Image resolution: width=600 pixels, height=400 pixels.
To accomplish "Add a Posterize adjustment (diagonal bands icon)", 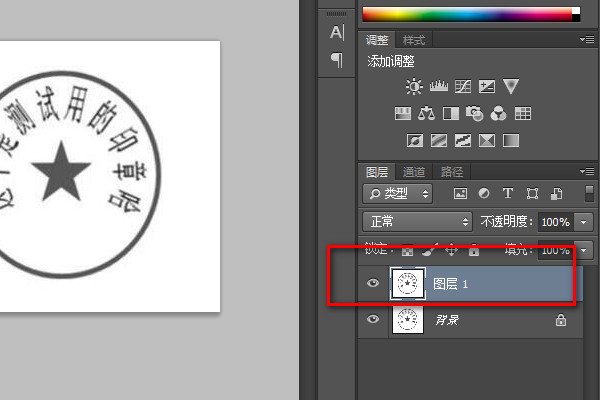I will point(439,140).
